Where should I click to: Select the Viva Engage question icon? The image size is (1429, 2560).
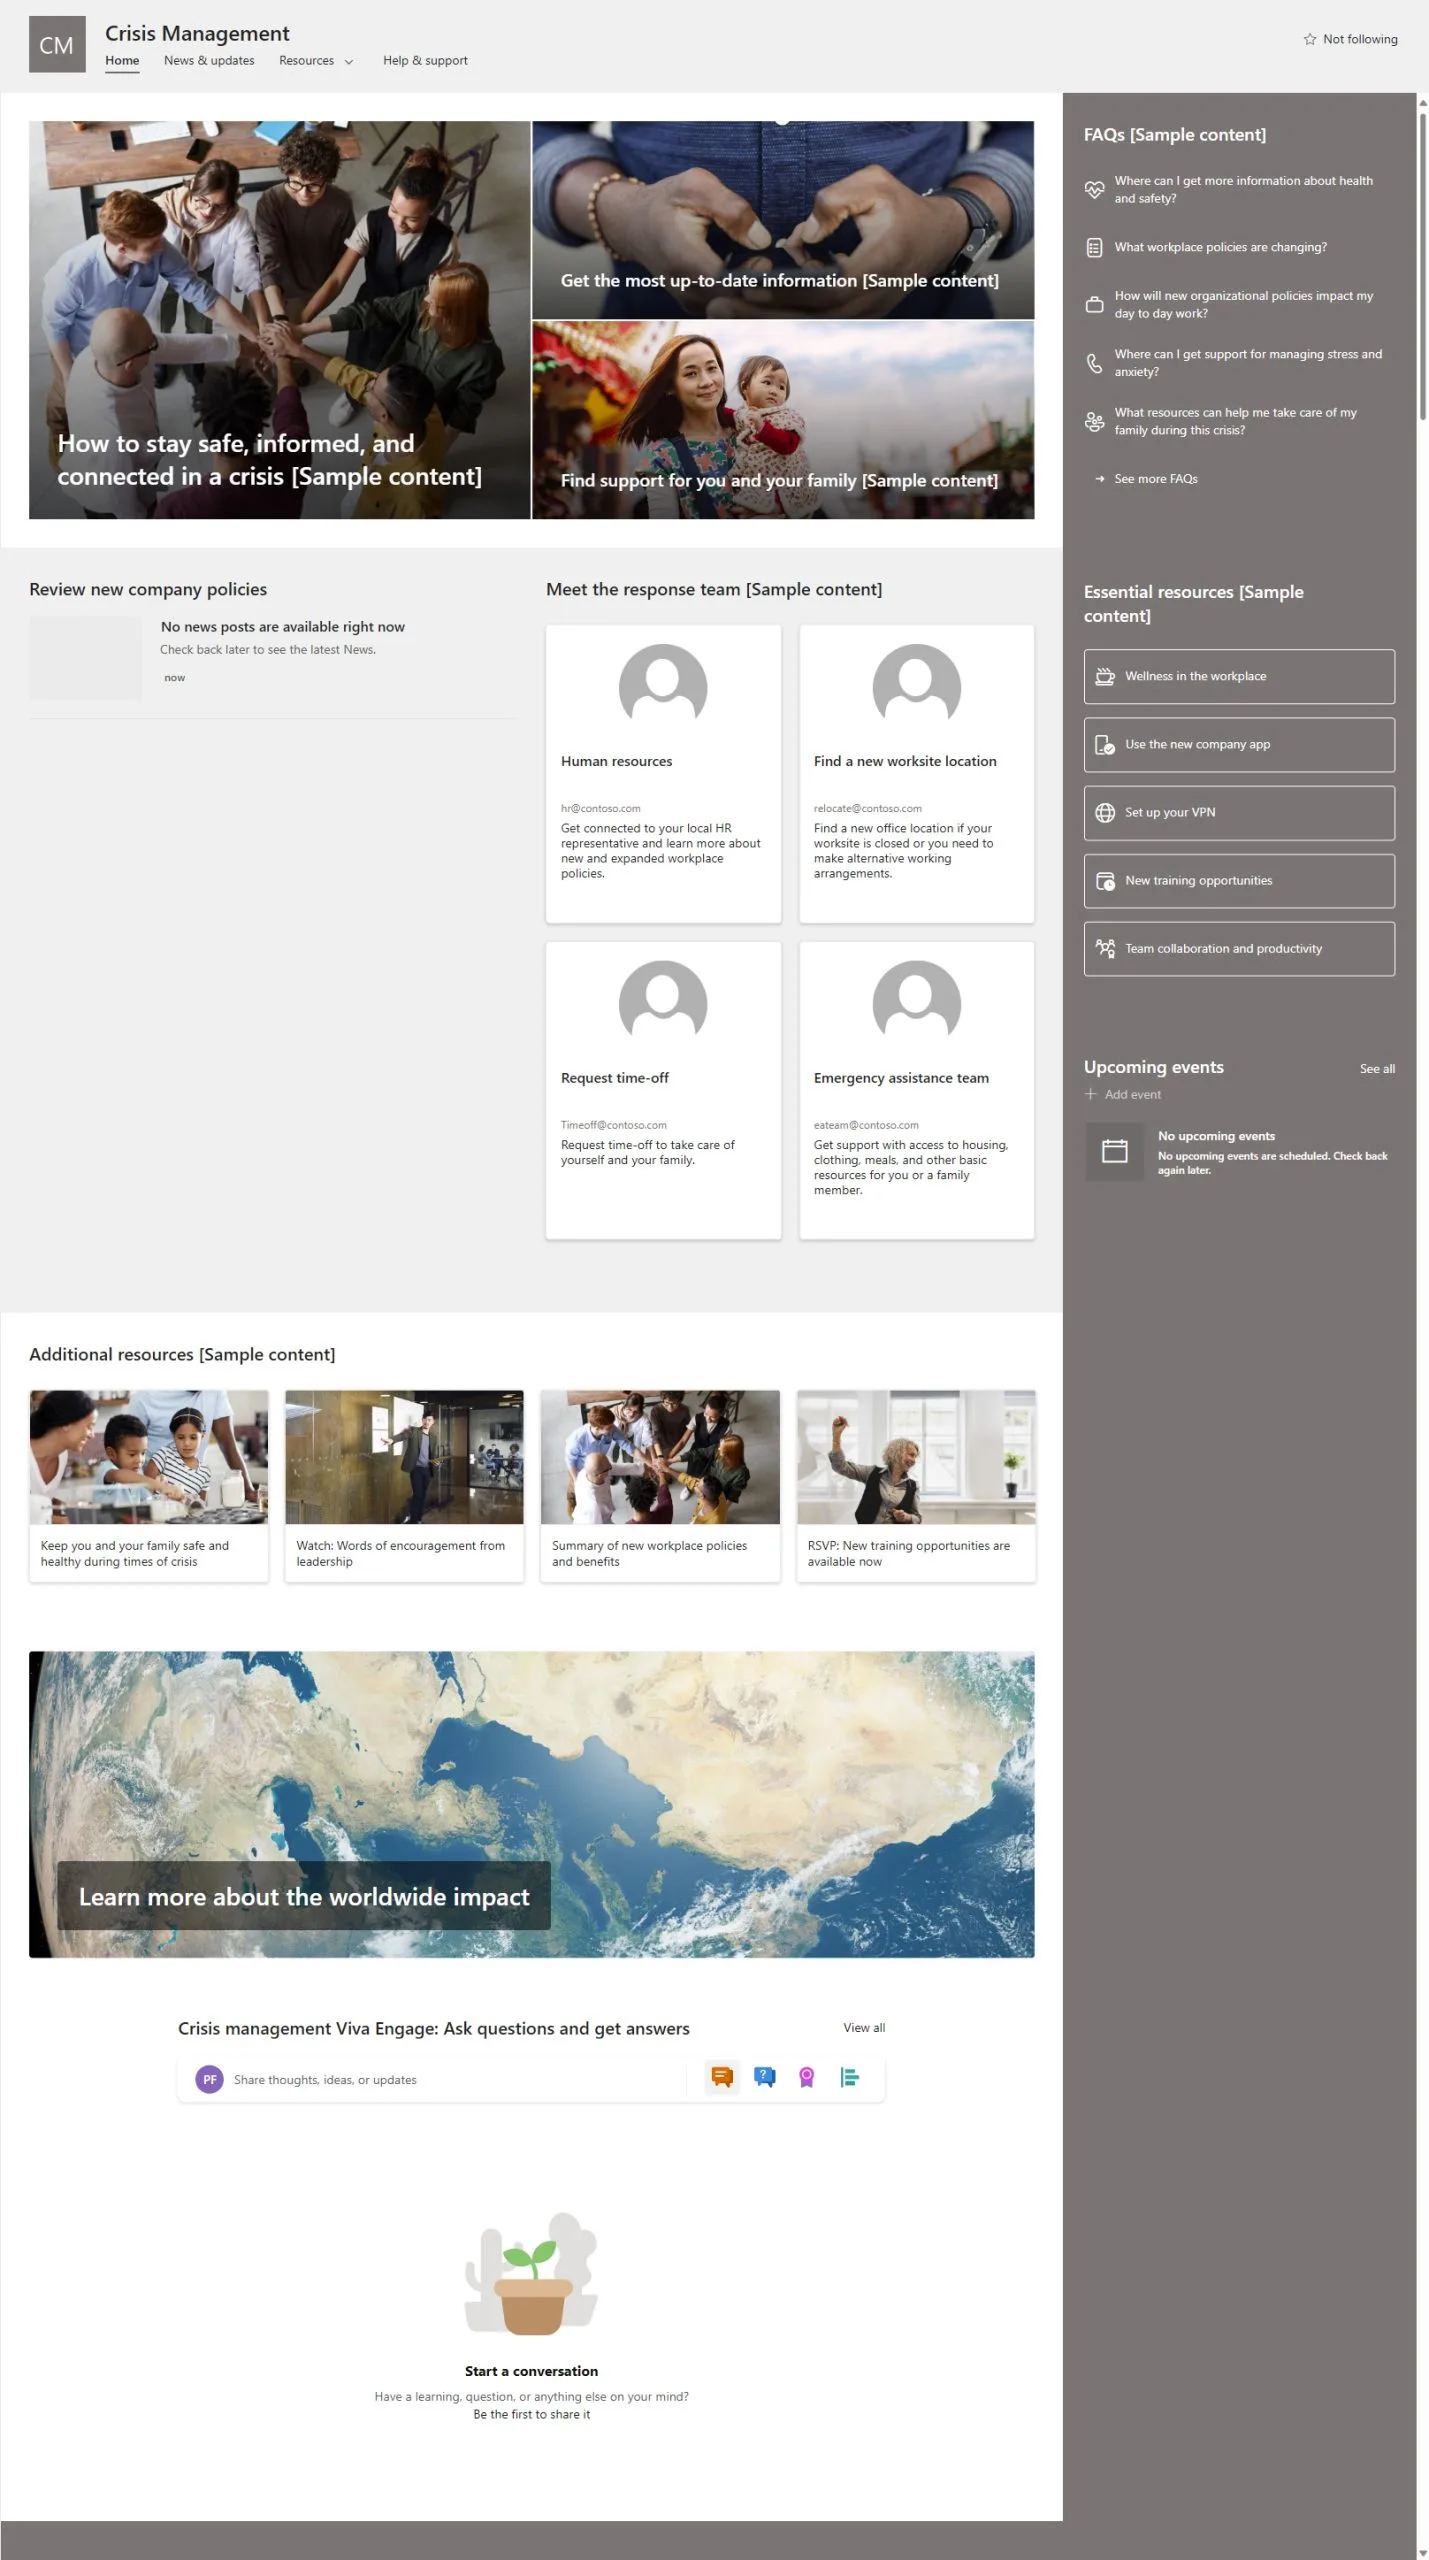(x=764, y=2077)
